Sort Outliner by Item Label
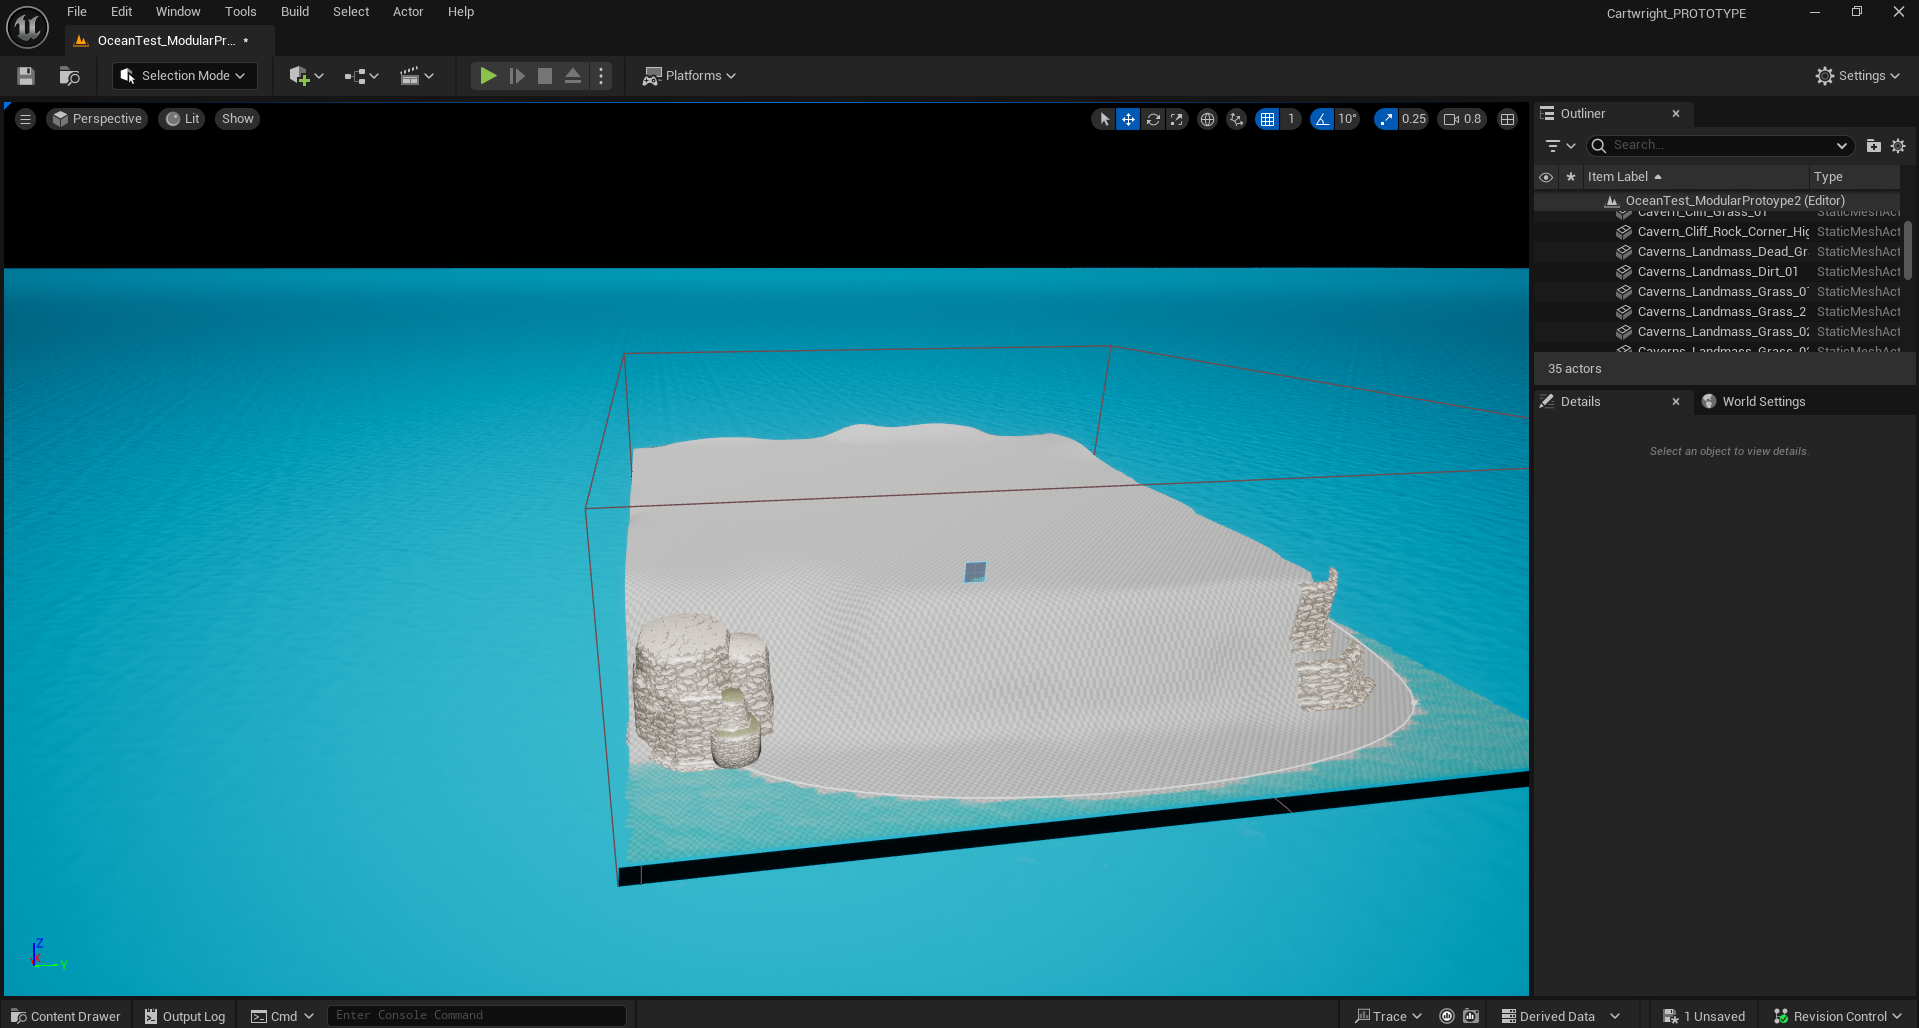The height and width of the screenshot is (1028, 1919). click(1696, 177)
